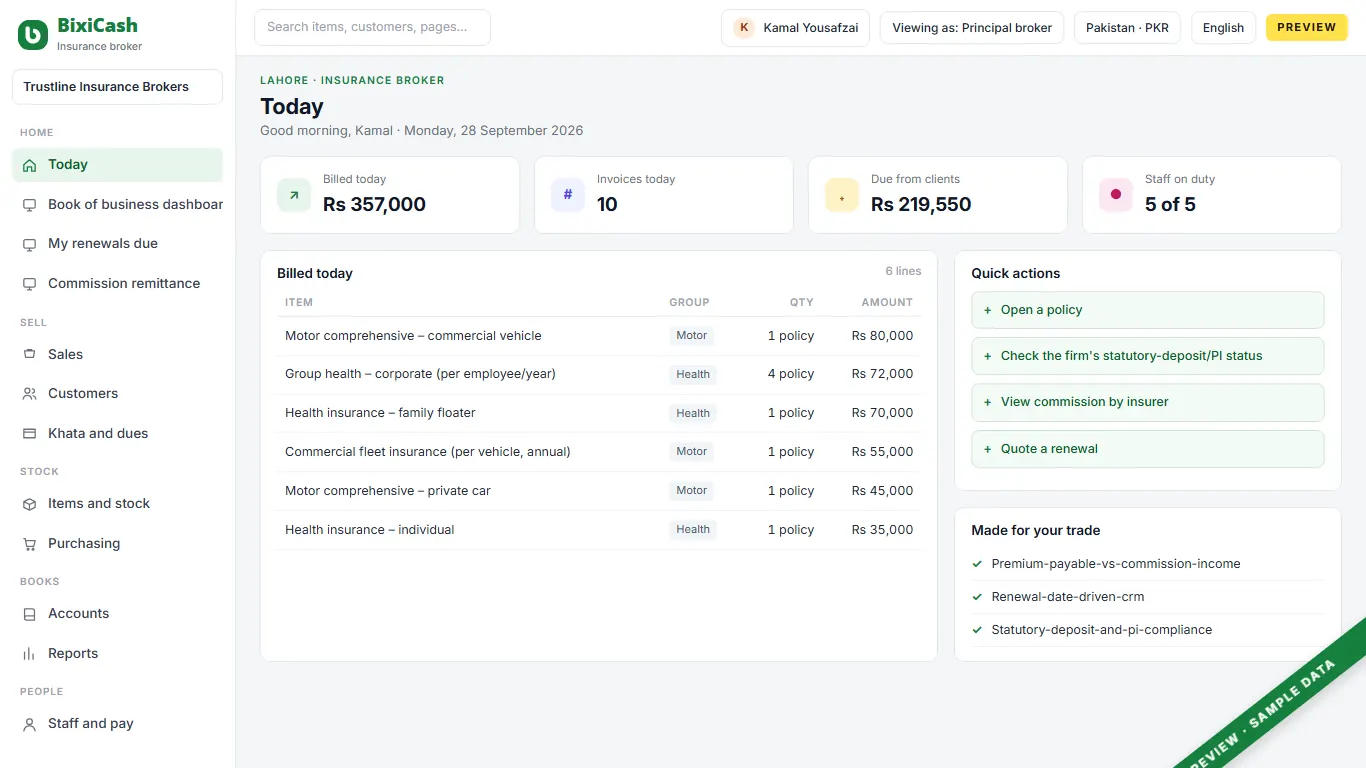Click the Today home icon in sidebar
Screen dimensions: 1366x768
29,165
